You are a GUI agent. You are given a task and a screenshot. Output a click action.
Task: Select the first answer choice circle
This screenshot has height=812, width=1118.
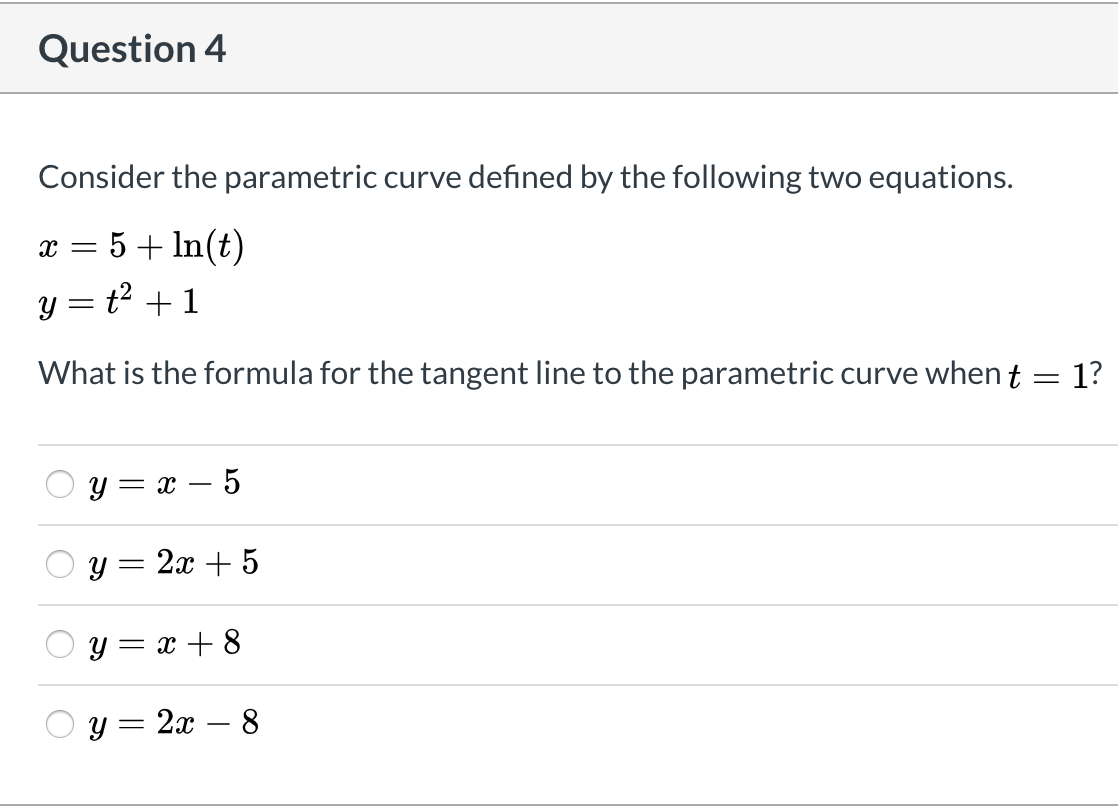tap(59, 483)
